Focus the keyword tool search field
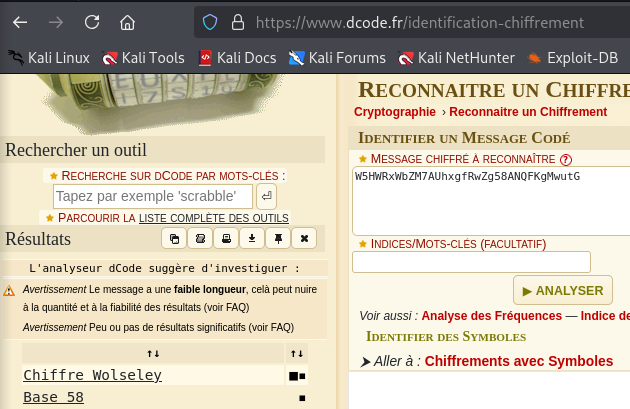 click(x=153, y=196)
